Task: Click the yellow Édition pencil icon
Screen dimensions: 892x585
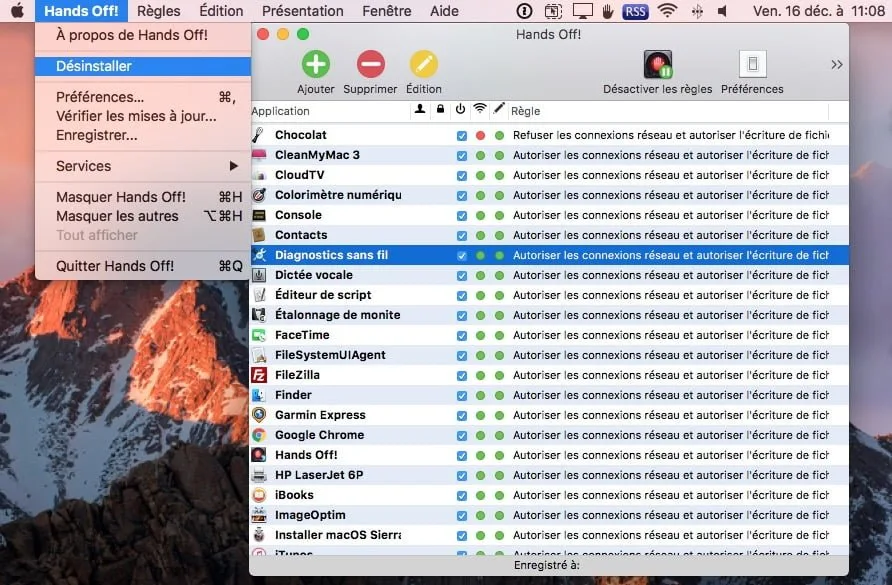Action: (x=424, y=64)
